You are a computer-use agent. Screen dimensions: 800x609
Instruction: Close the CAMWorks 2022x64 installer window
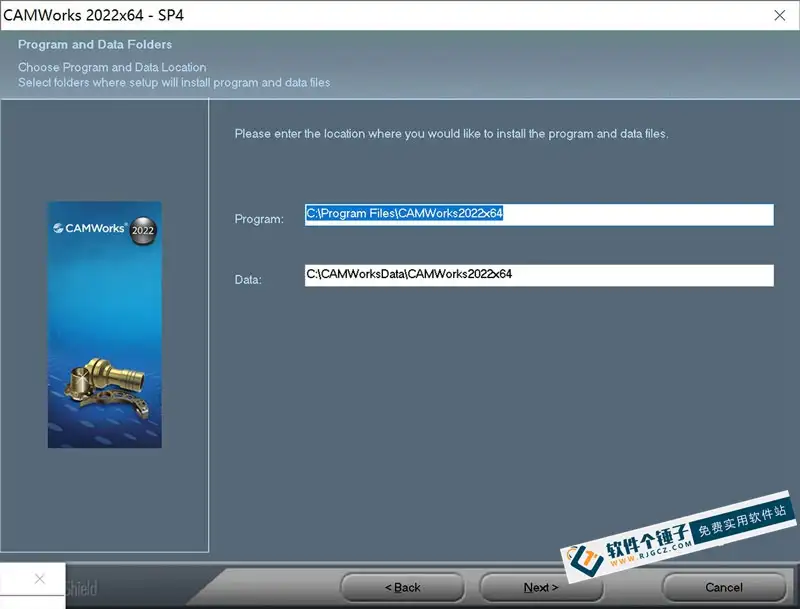780,15
